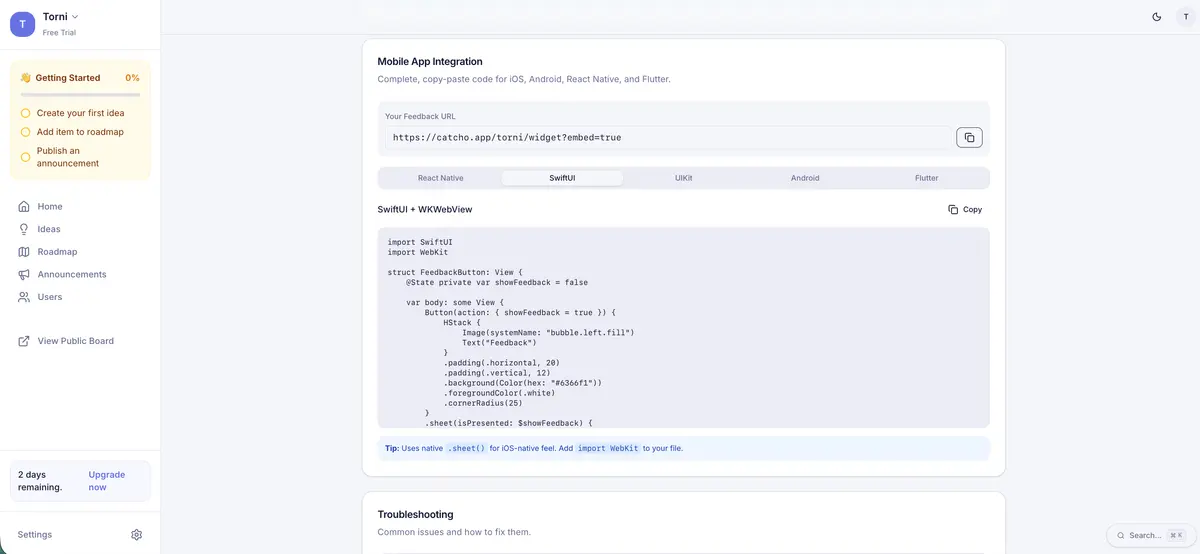The width and height of the screenshot is (1200, 554).
Task: Click 'Create your first idea' text
Action: 80,113
